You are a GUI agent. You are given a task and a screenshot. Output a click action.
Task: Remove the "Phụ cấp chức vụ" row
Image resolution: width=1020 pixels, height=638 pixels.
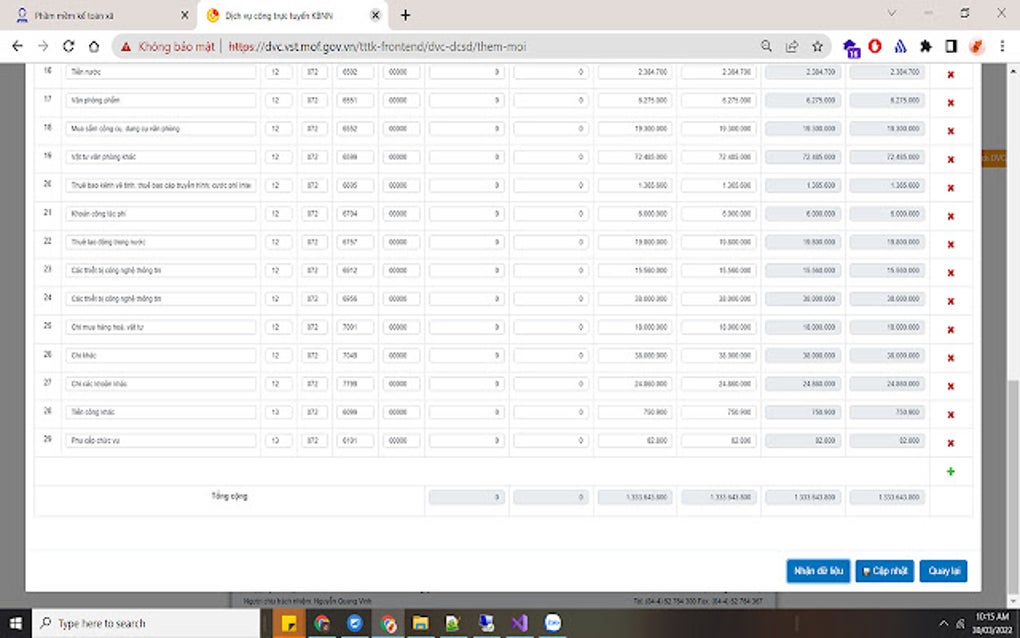[x=950, y=440]
